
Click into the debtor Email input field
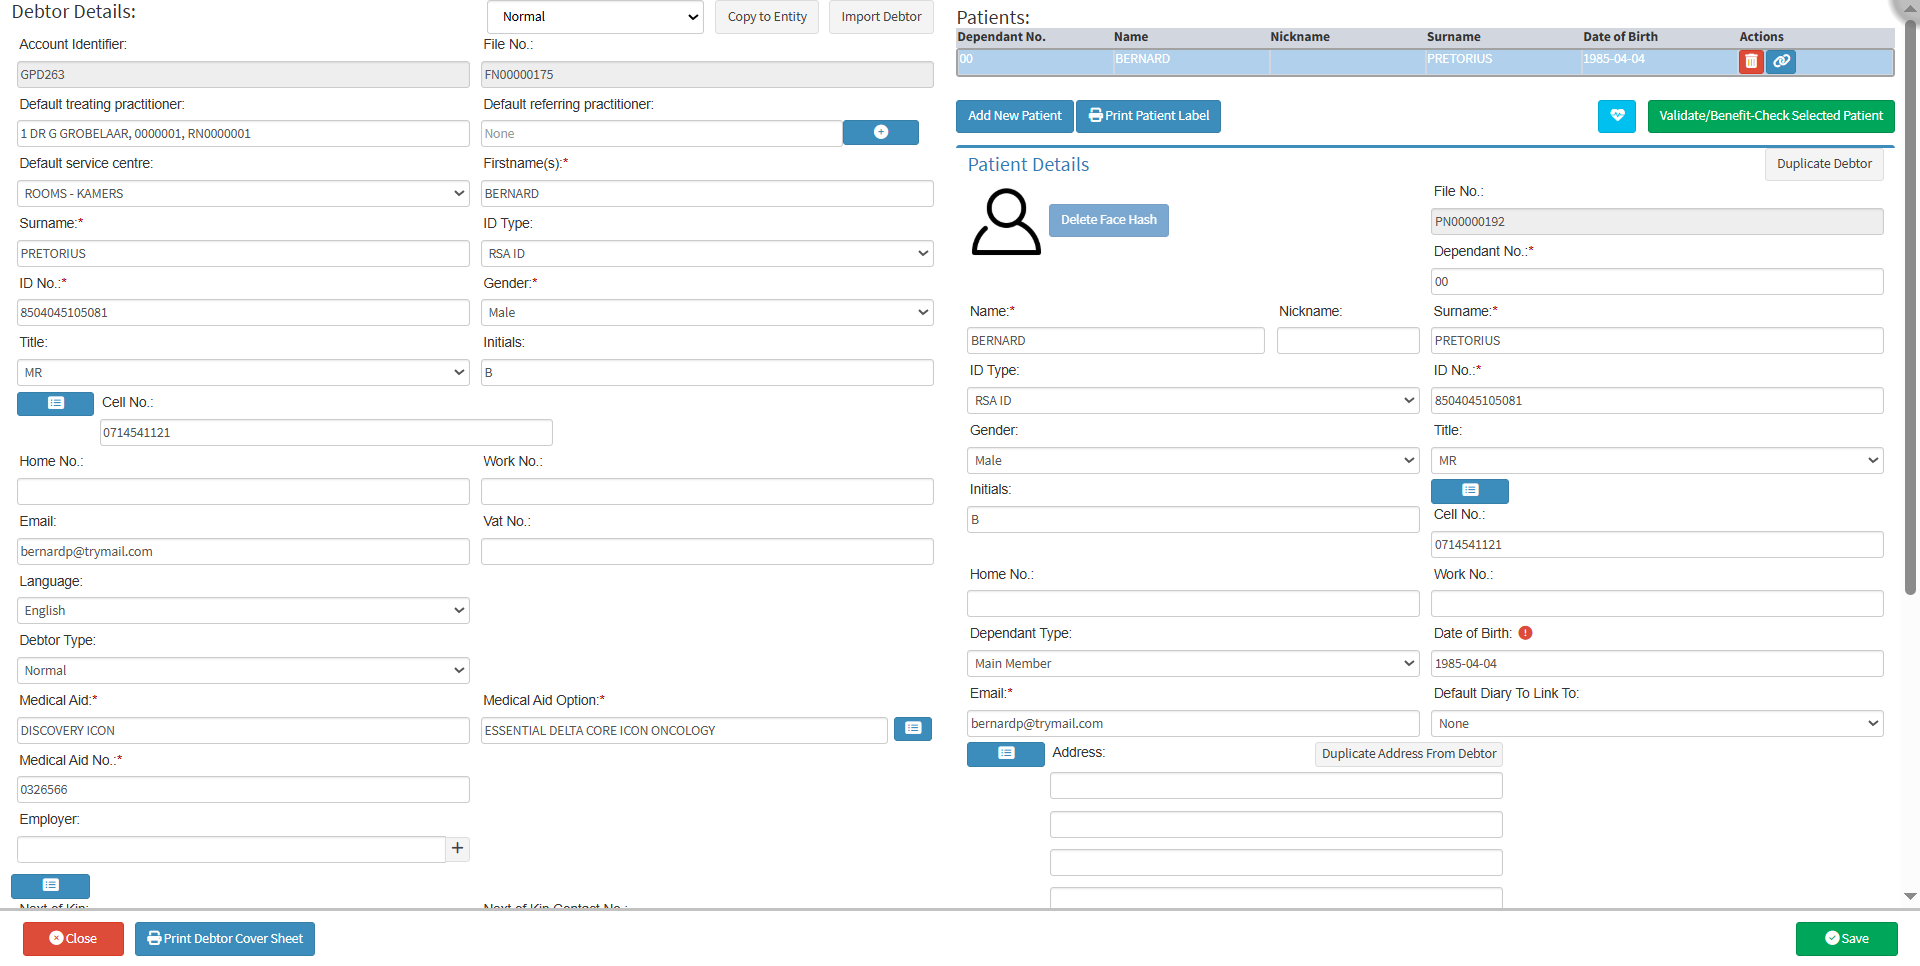pyautogui.click(x=243, y=552)
